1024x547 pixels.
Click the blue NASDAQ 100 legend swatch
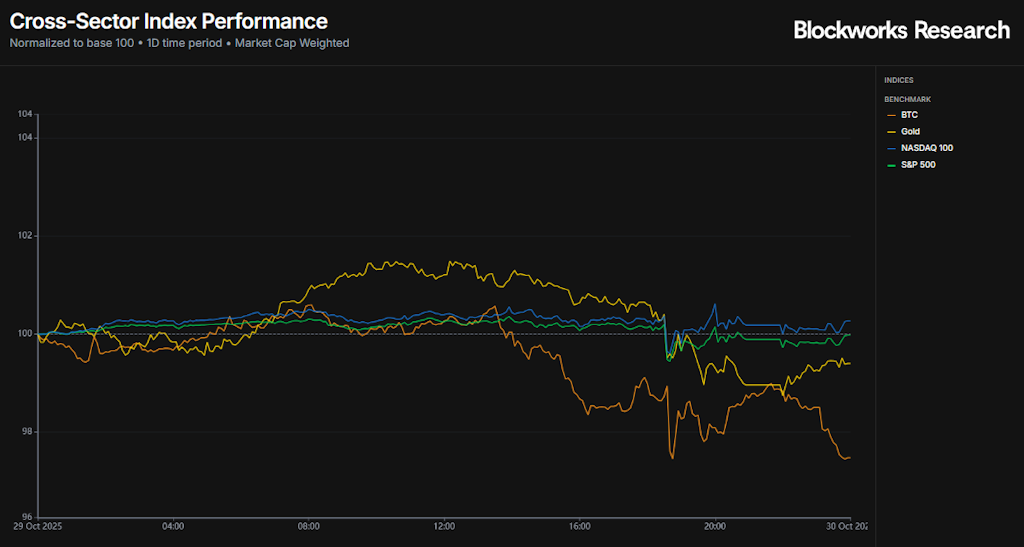[891, 148]
